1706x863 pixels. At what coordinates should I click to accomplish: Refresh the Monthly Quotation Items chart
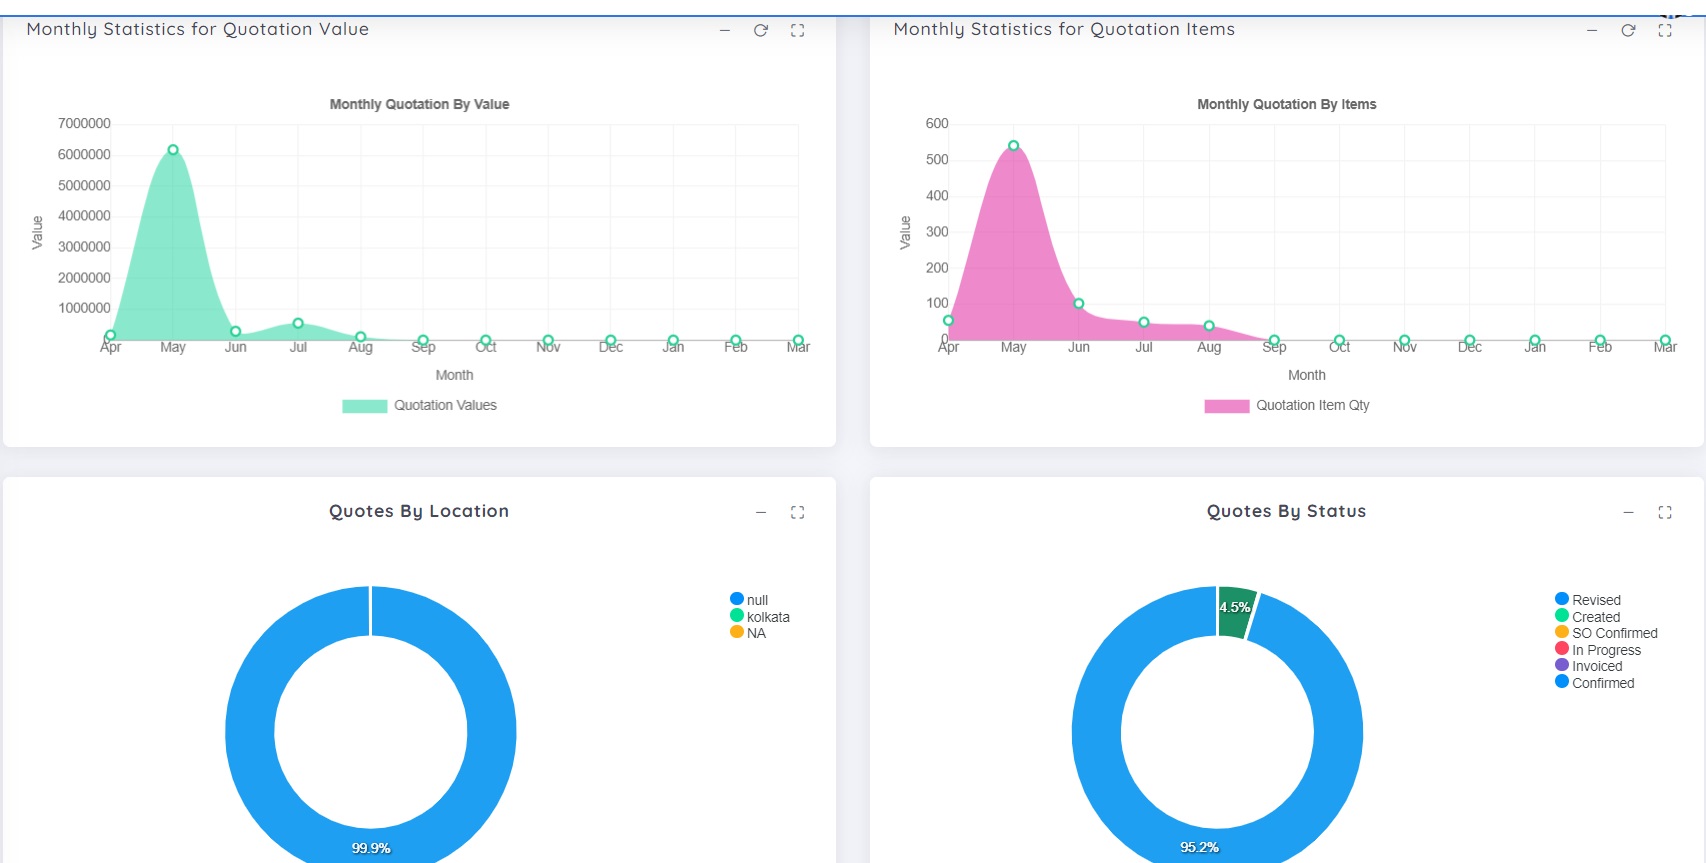[1628, 31]
